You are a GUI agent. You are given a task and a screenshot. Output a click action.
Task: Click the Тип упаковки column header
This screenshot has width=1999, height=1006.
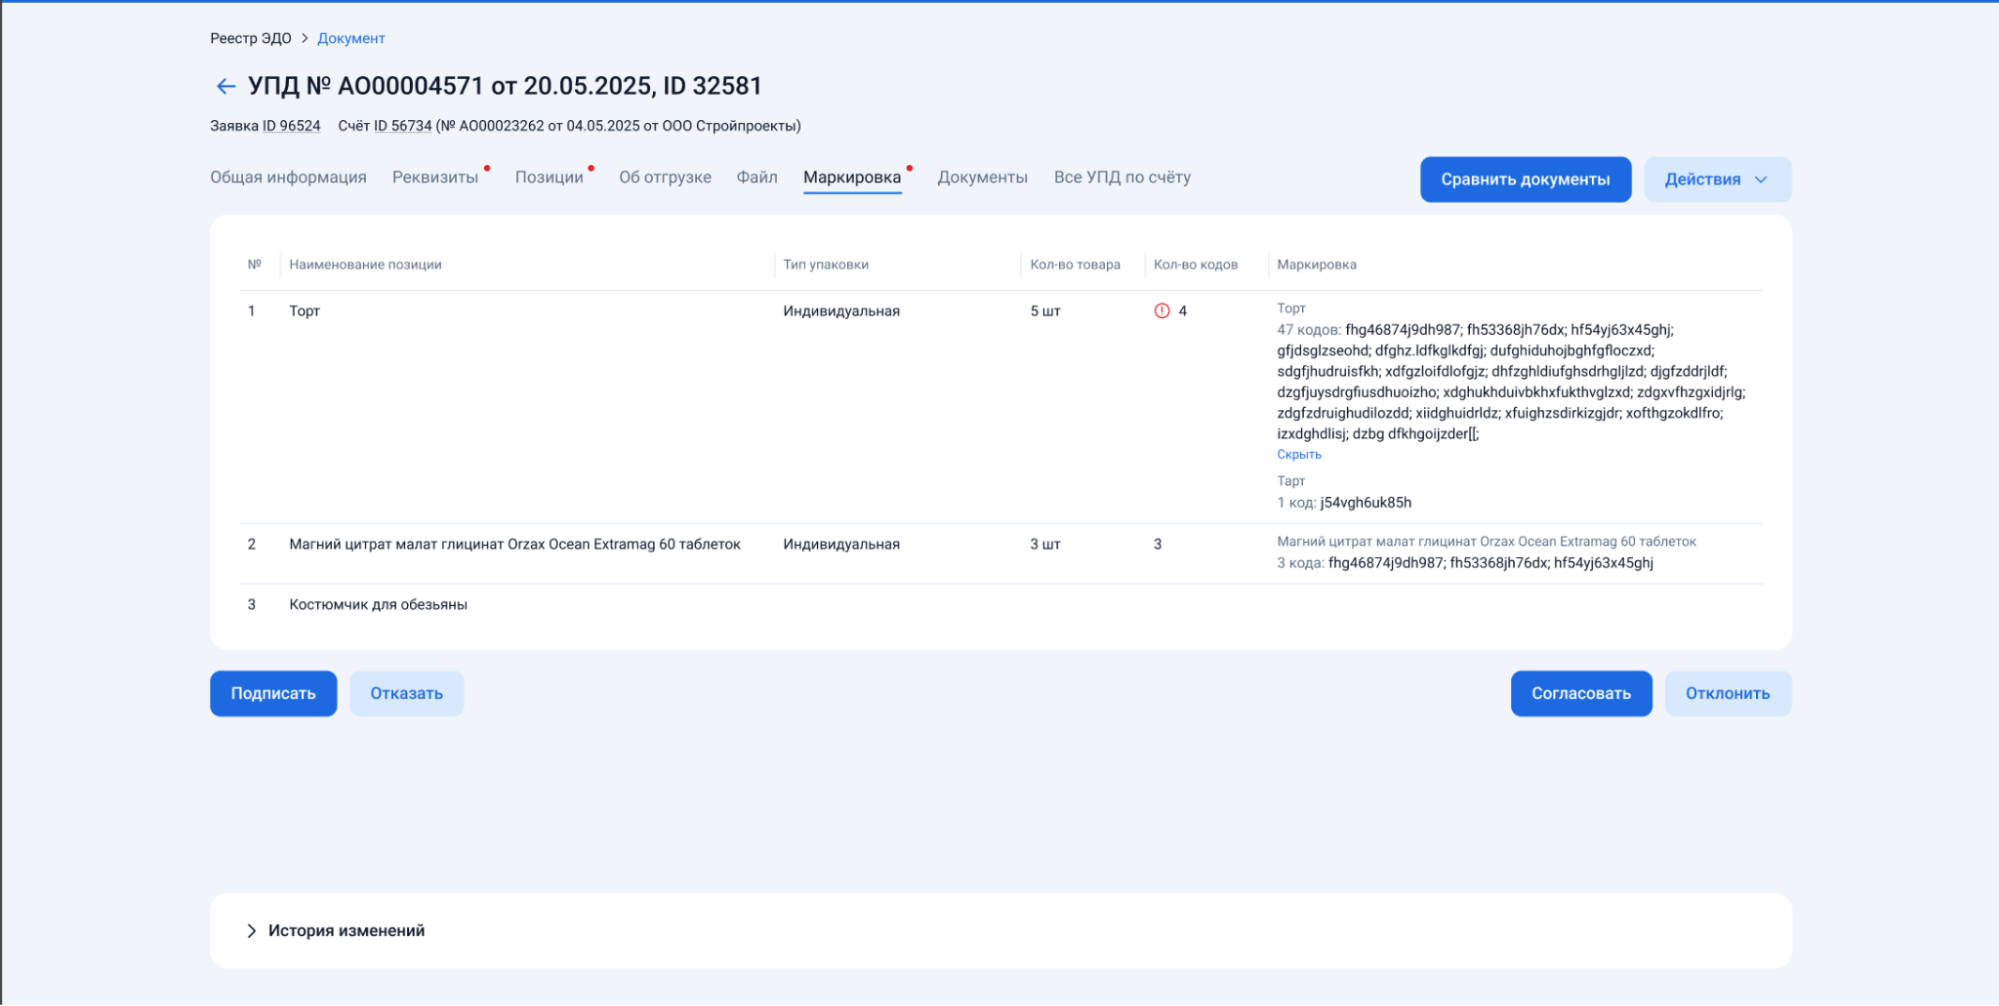(x=826, y=264)
